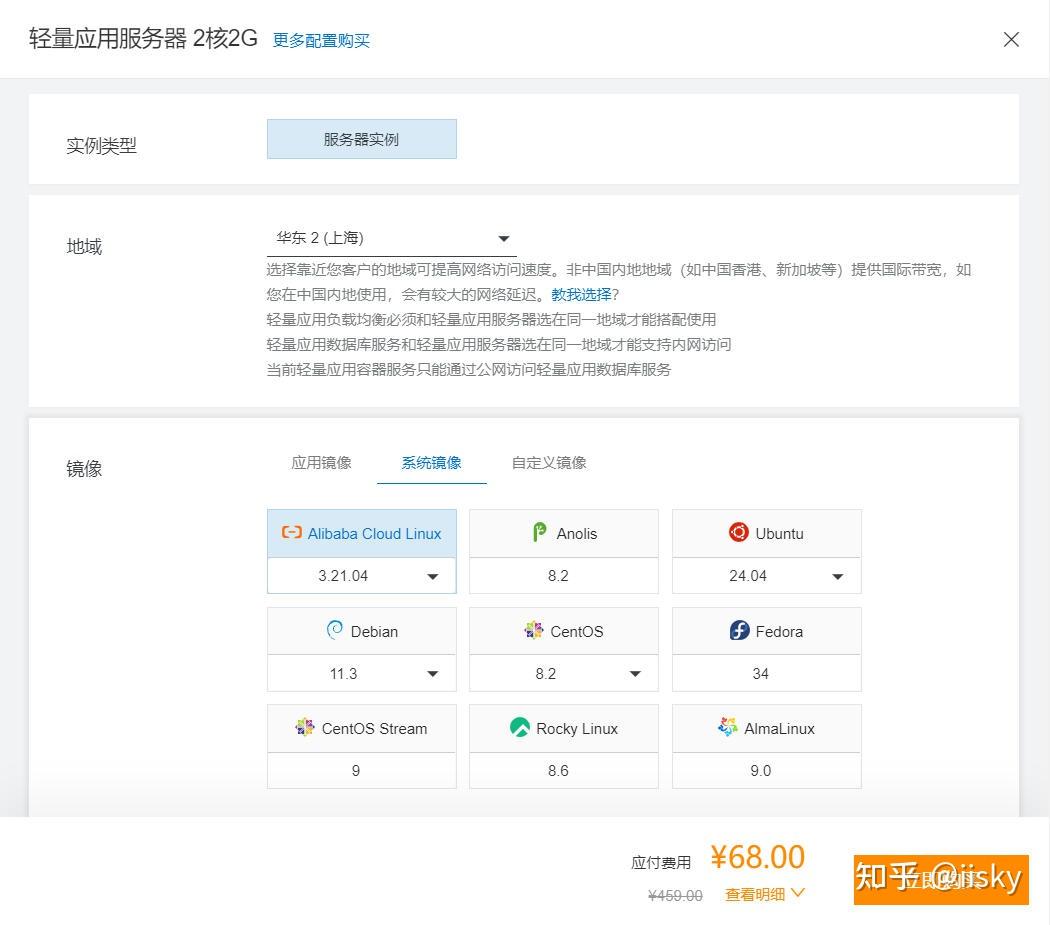
Task: Click the 查看明细 price details link
Action: 755,894
